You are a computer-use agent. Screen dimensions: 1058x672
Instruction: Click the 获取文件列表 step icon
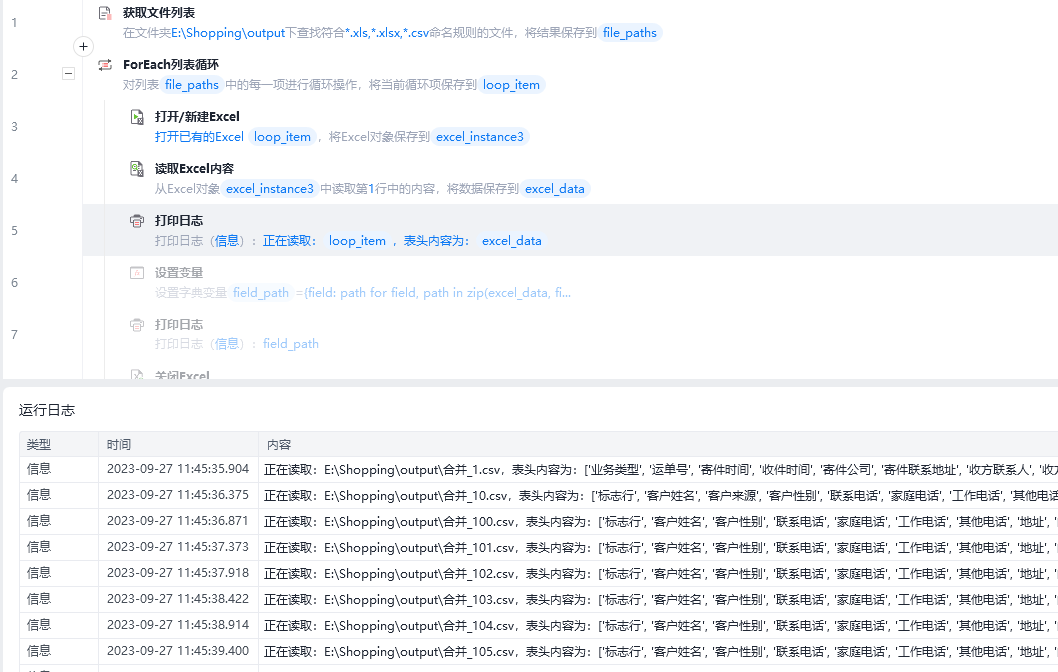105,13
